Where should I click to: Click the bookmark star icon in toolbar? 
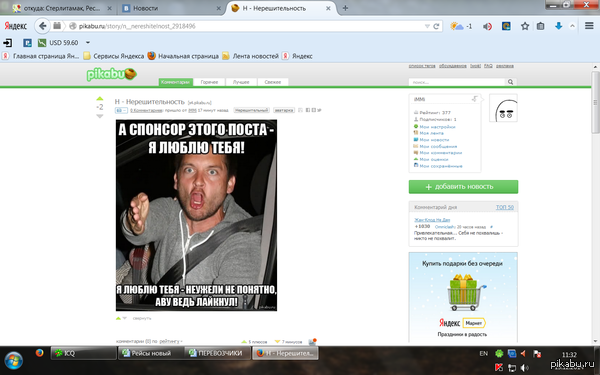[x=525, y=26]
